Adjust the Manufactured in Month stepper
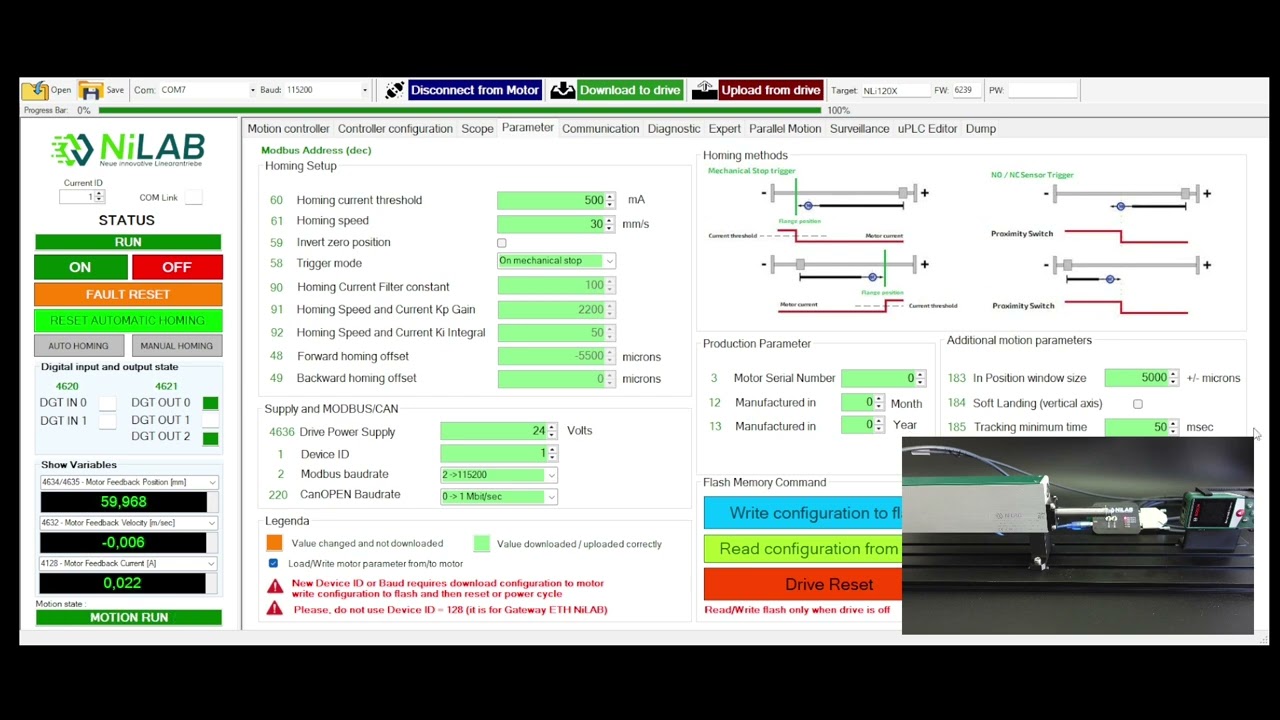Image resolution: width=1280 pixels, height=720 pixels. (x=878, y=402)
